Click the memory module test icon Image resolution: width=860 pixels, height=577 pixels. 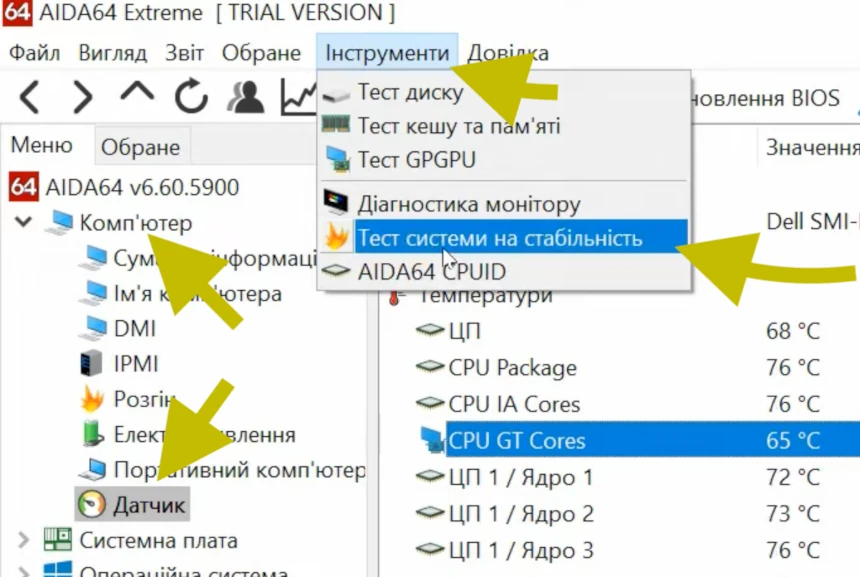[336, 124]
